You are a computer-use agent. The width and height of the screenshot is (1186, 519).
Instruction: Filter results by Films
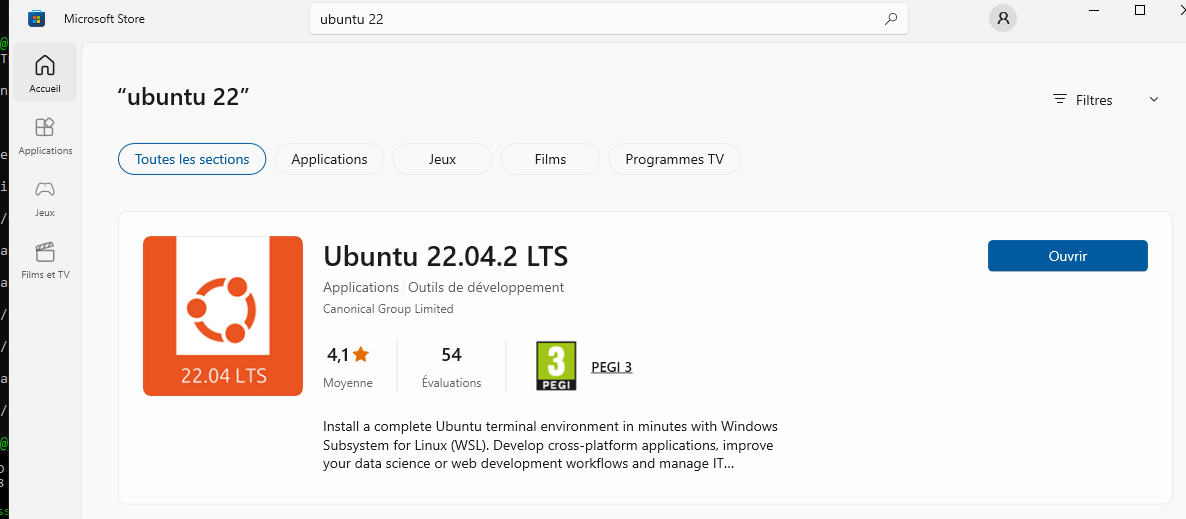click(550, 159)
